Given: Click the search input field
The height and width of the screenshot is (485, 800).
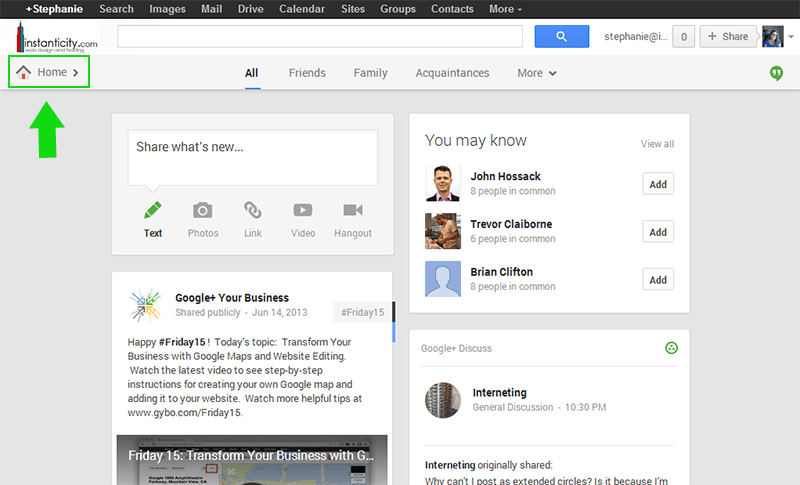Looking at the screenshot, I should [x=320, y=36].
